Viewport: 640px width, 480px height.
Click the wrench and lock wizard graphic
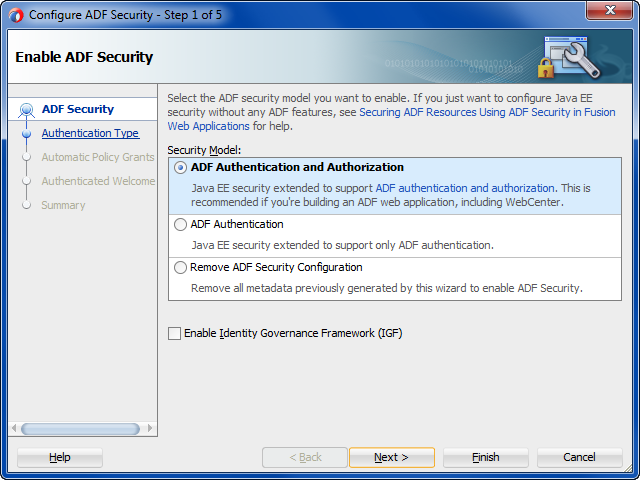[569, 57]
